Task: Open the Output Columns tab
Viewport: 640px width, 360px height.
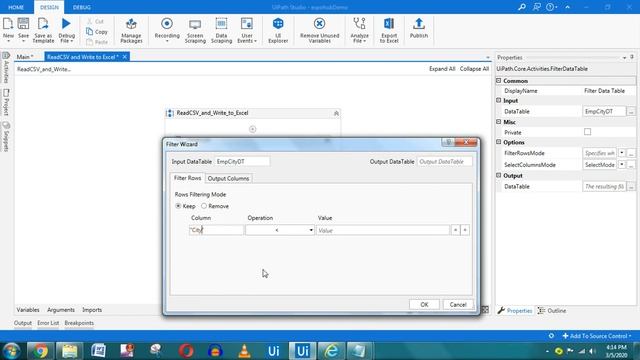Action: [228, 178]
